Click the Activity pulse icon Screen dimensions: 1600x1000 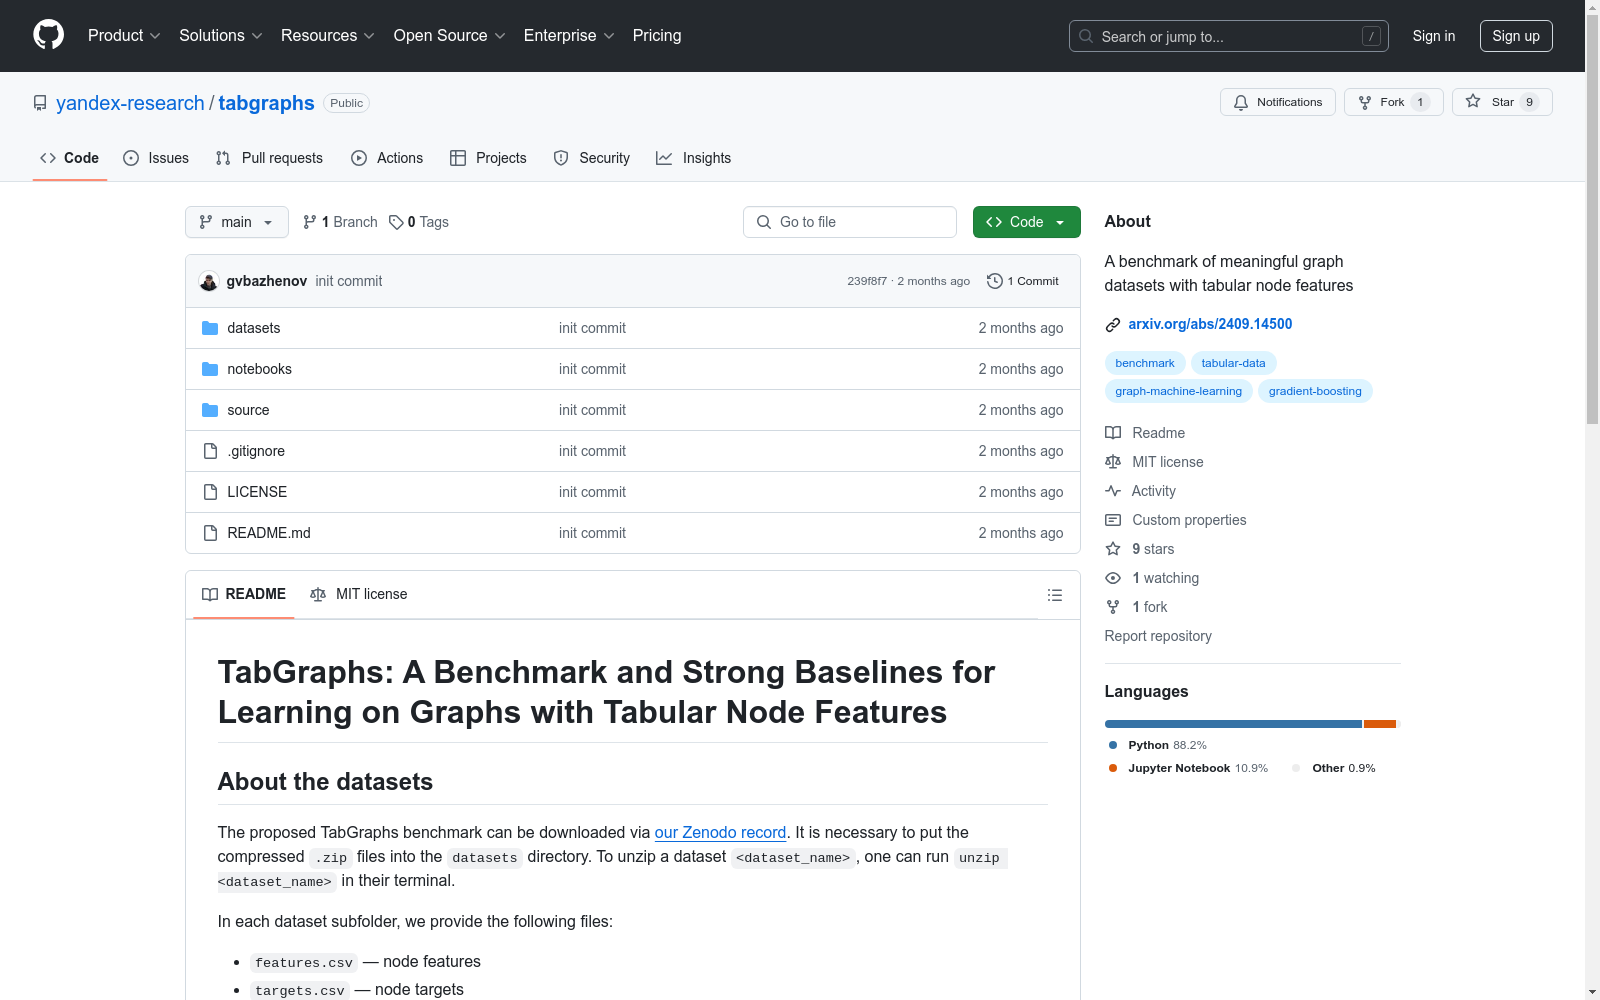click(1113, 491)
